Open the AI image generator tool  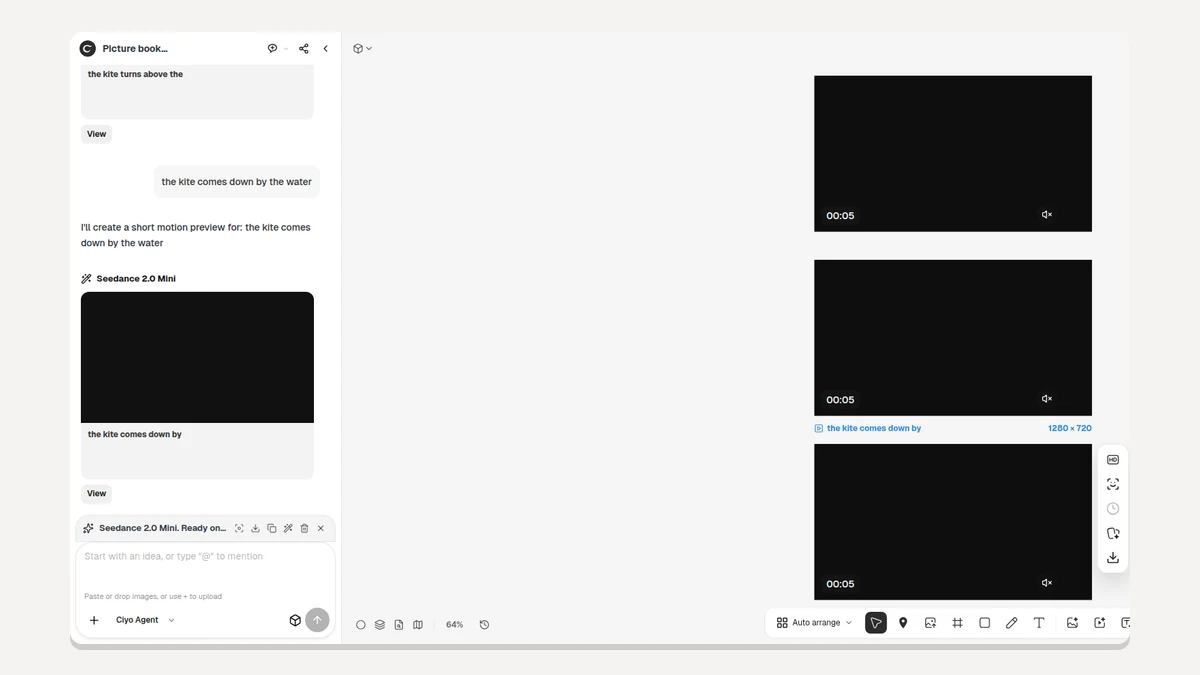click(1072, 623)
